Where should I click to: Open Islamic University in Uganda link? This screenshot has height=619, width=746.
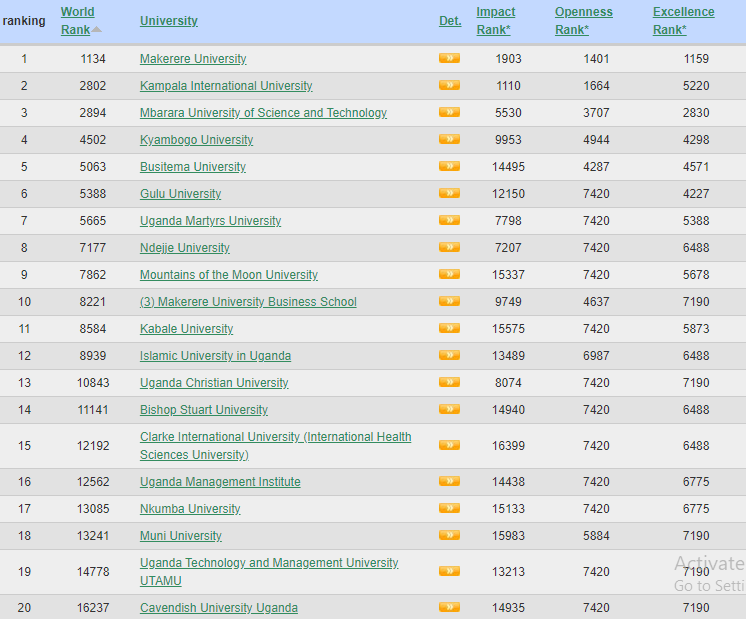click(x=215, y=355)
